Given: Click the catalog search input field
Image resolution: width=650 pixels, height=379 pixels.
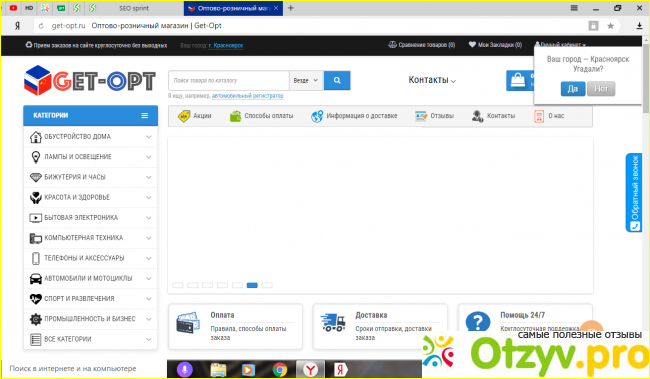Looking at the screenshot, I should (228, 80).
